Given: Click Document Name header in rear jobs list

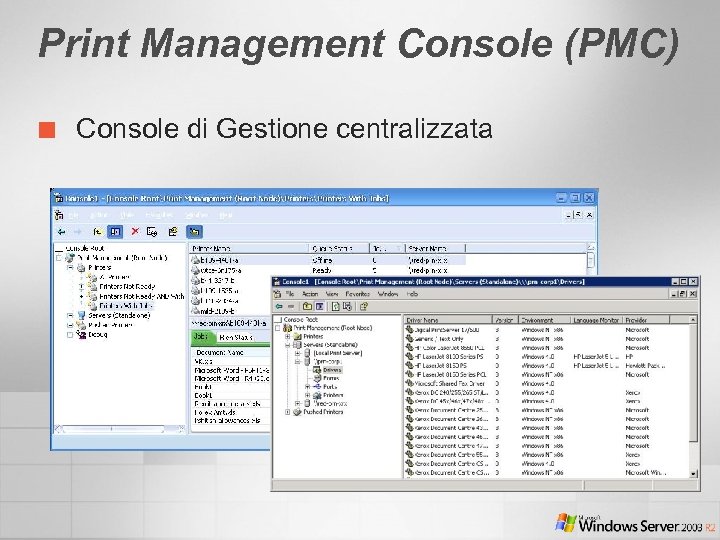Looking at the screenshot, I should click(231, 353).
